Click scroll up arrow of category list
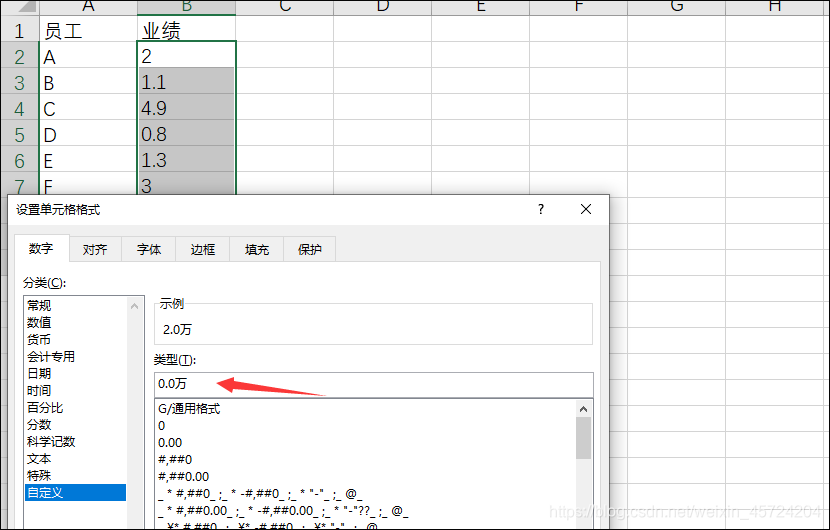Viewport: 830px width, 530px height. (x=134, y=306)
